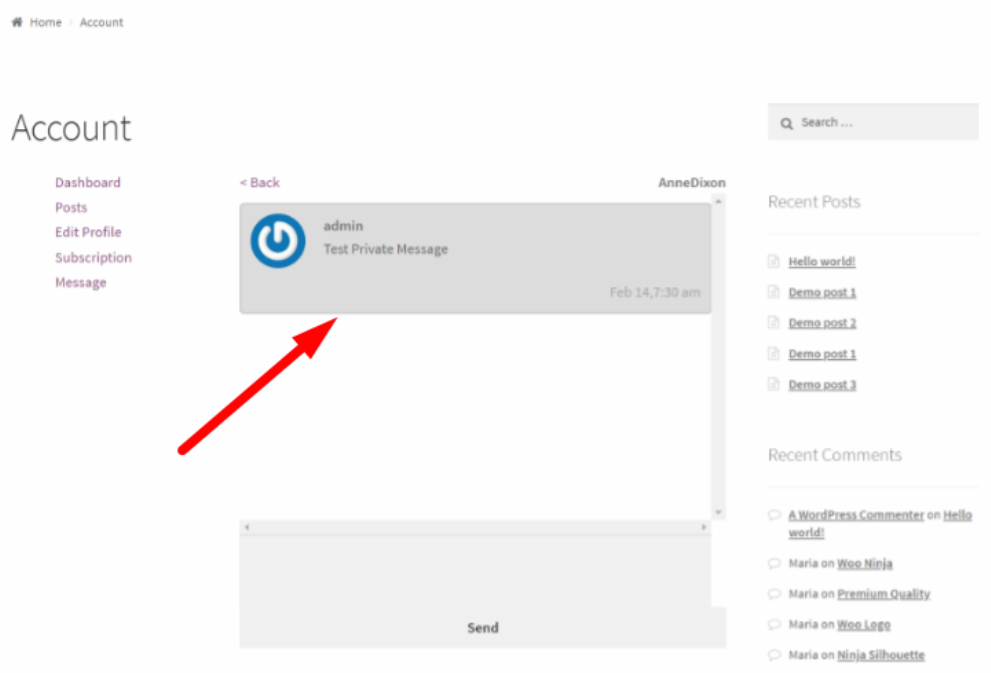Viewport: 991px width, 673px height.
Task: Open Dashboard in account menu
Action: click(x=87, y=183)
